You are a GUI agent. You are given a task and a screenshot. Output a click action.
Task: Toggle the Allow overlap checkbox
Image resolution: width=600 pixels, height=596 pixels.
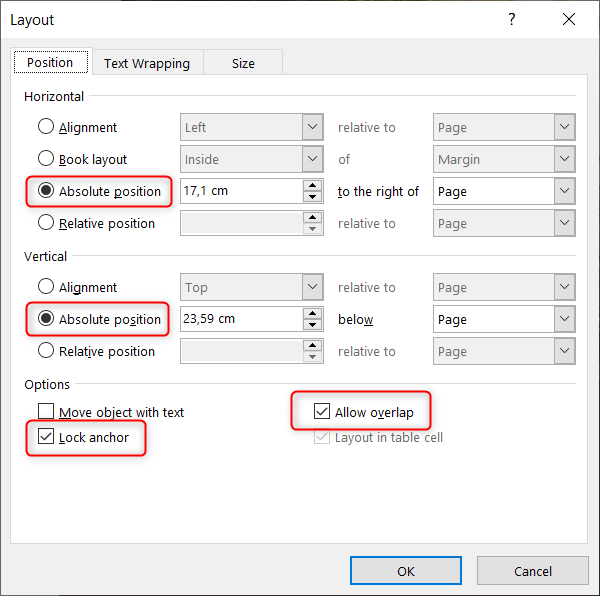point(322,411)
